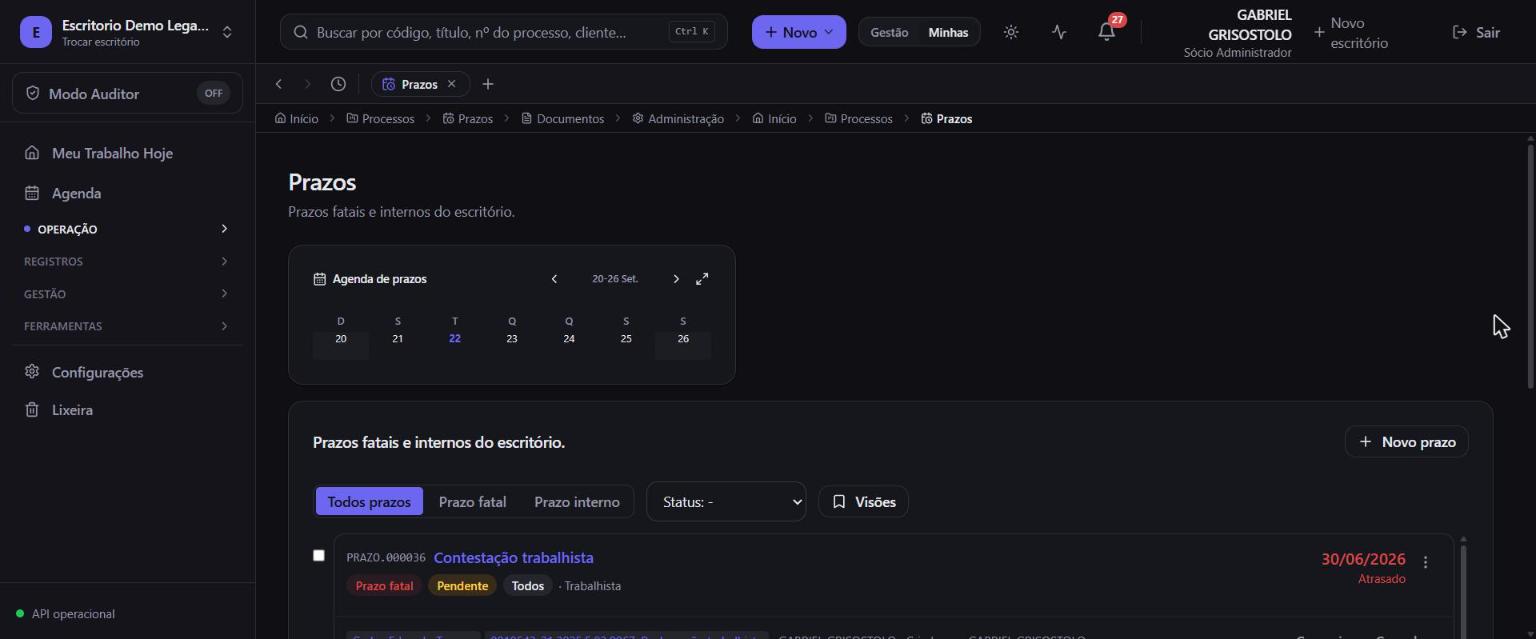Show next week in Agenda de prazos
The width and height of the screenshot is (1536, 639).
tap(676, 279)
